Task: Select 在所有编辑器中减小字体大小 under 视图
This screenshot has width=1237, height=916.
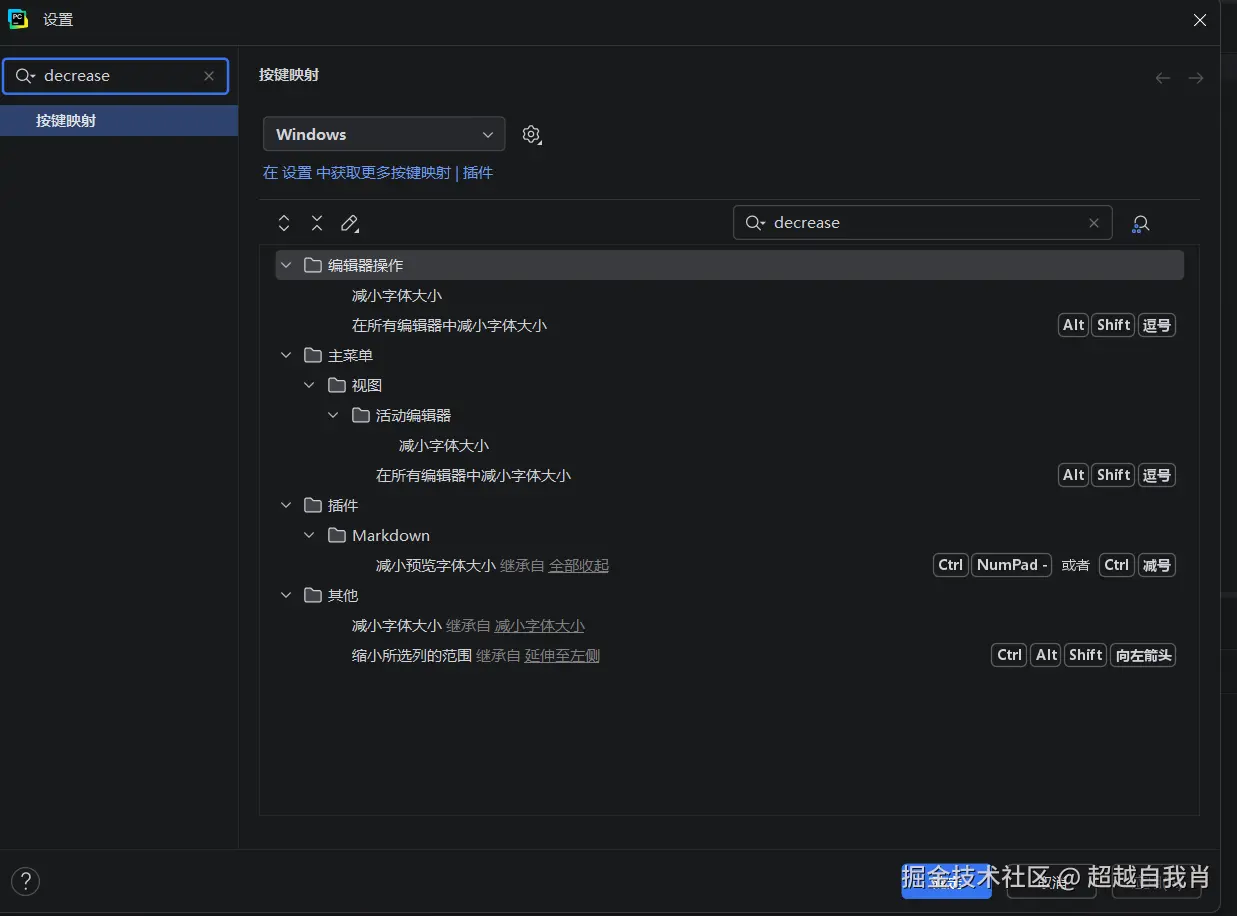Action: click(x=473, y=475)
